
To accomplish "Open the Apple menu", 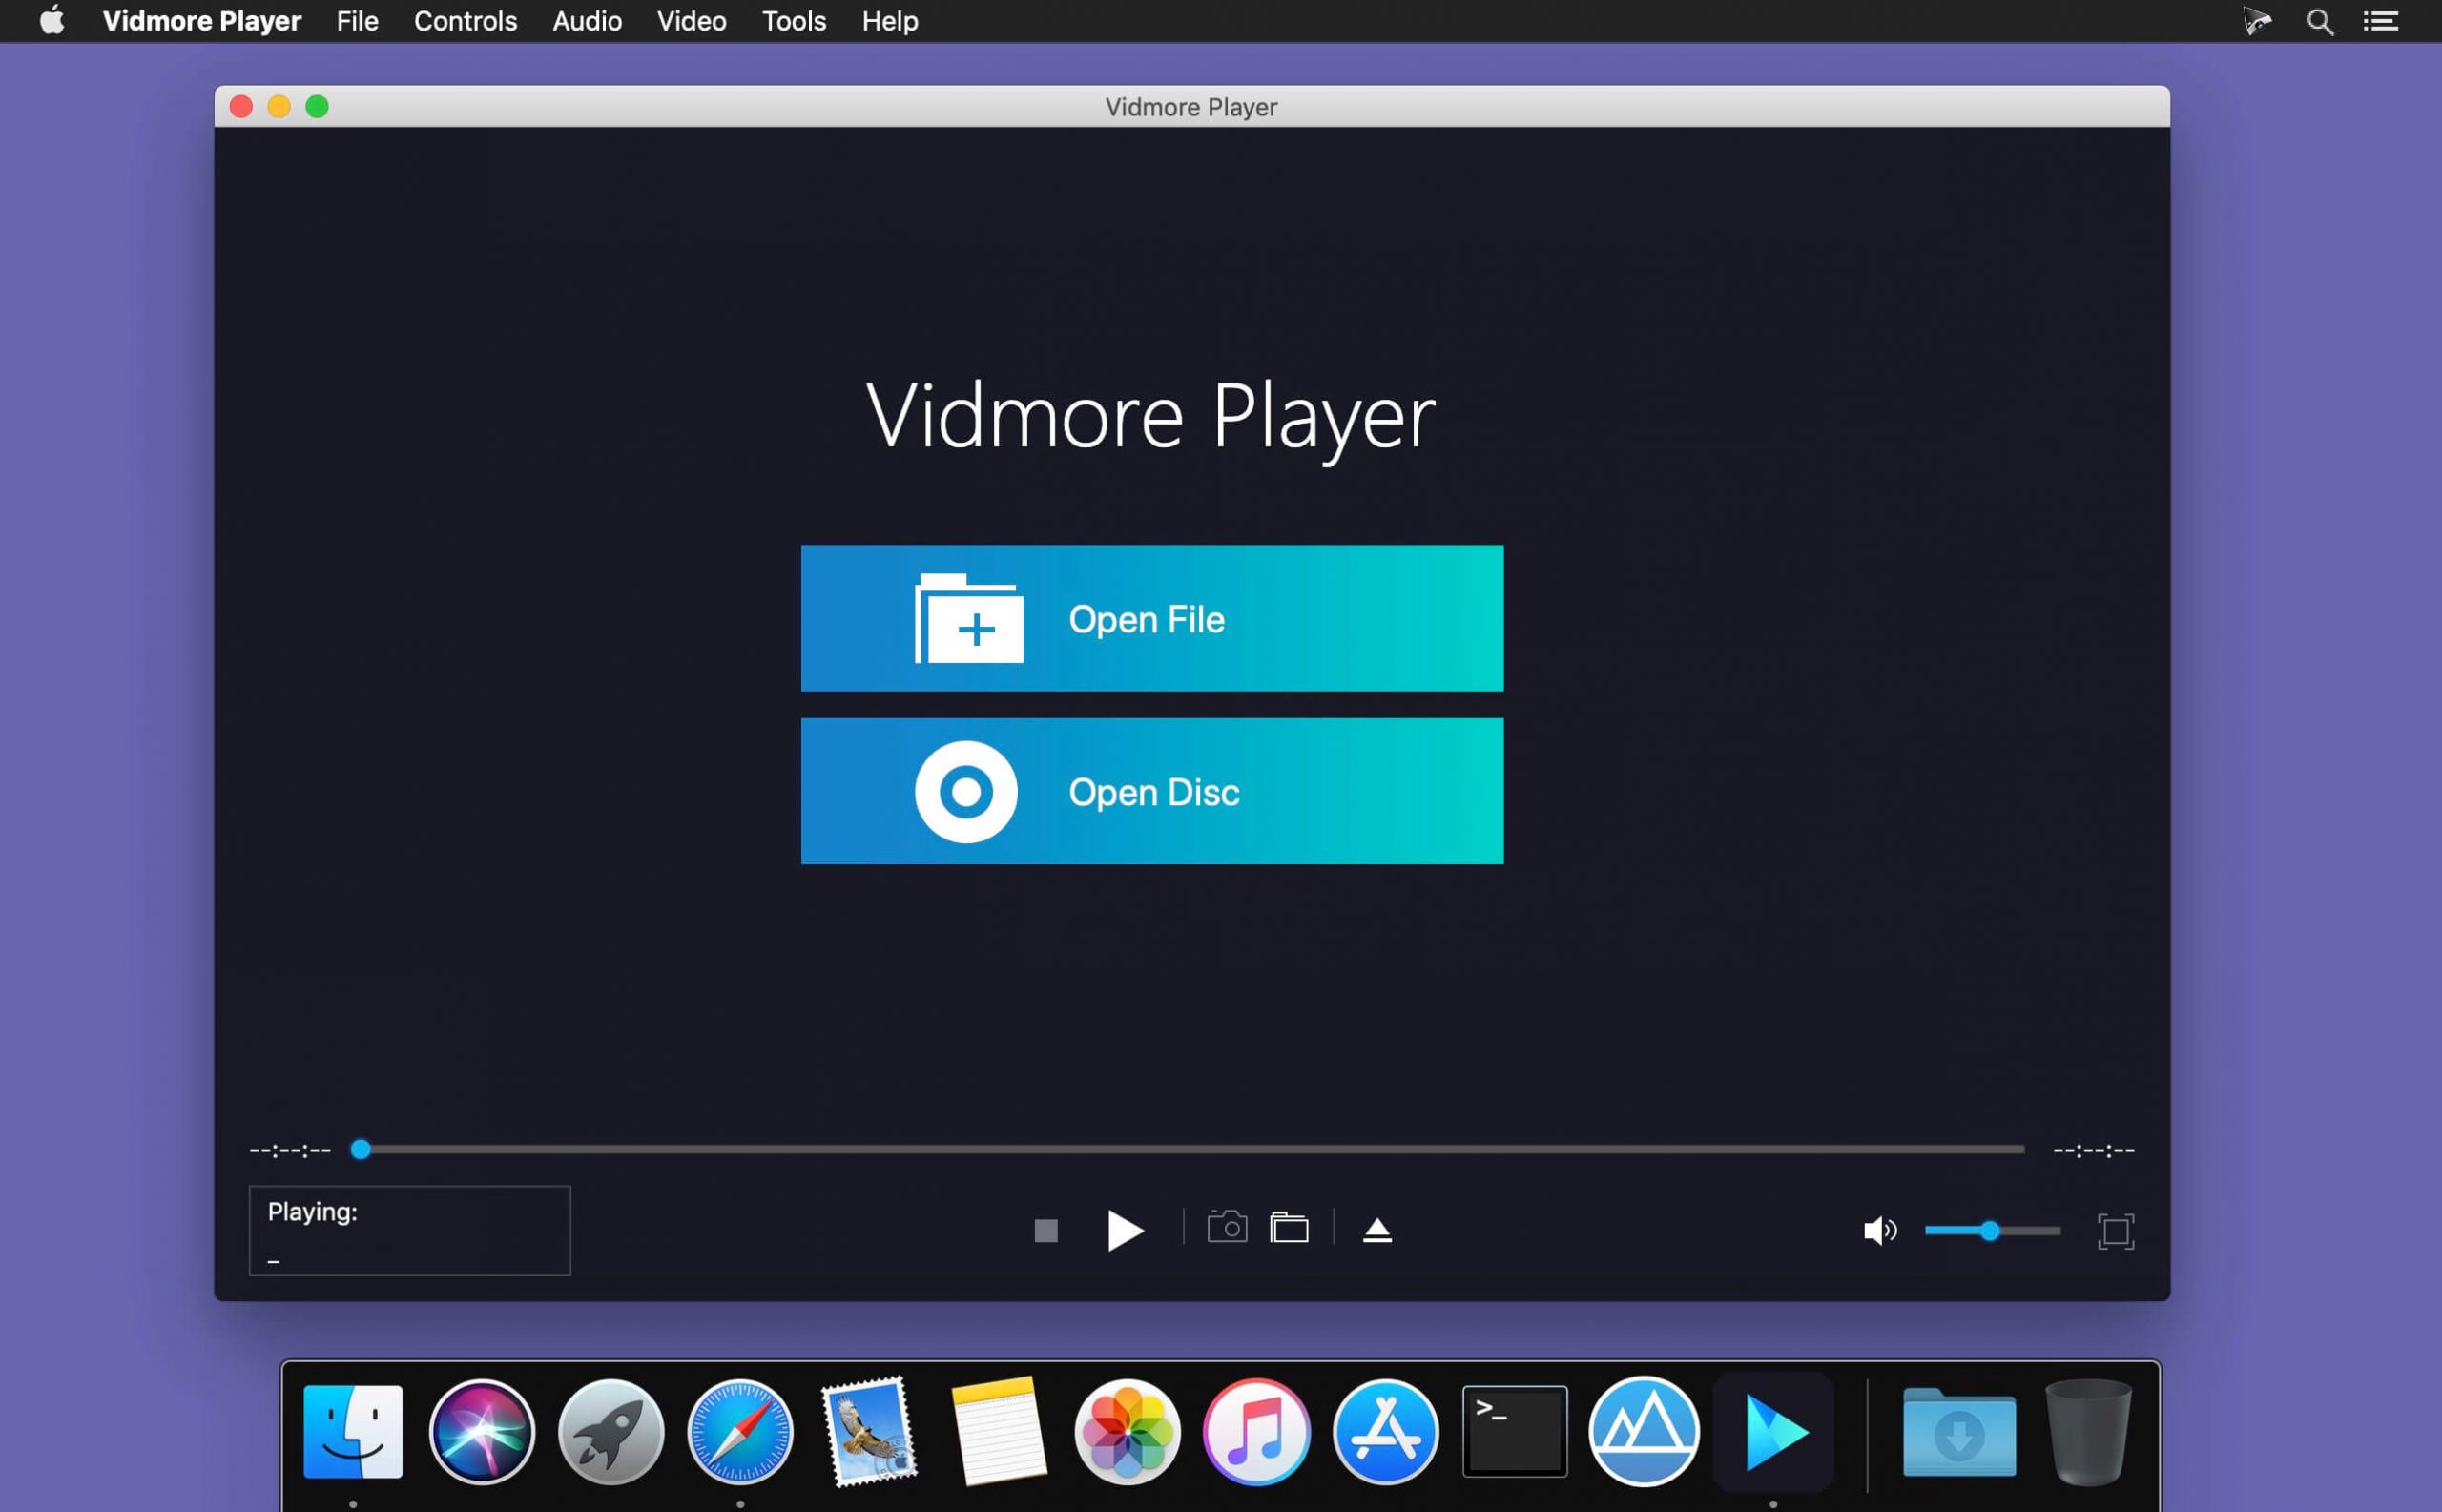I will click(51, 21).
